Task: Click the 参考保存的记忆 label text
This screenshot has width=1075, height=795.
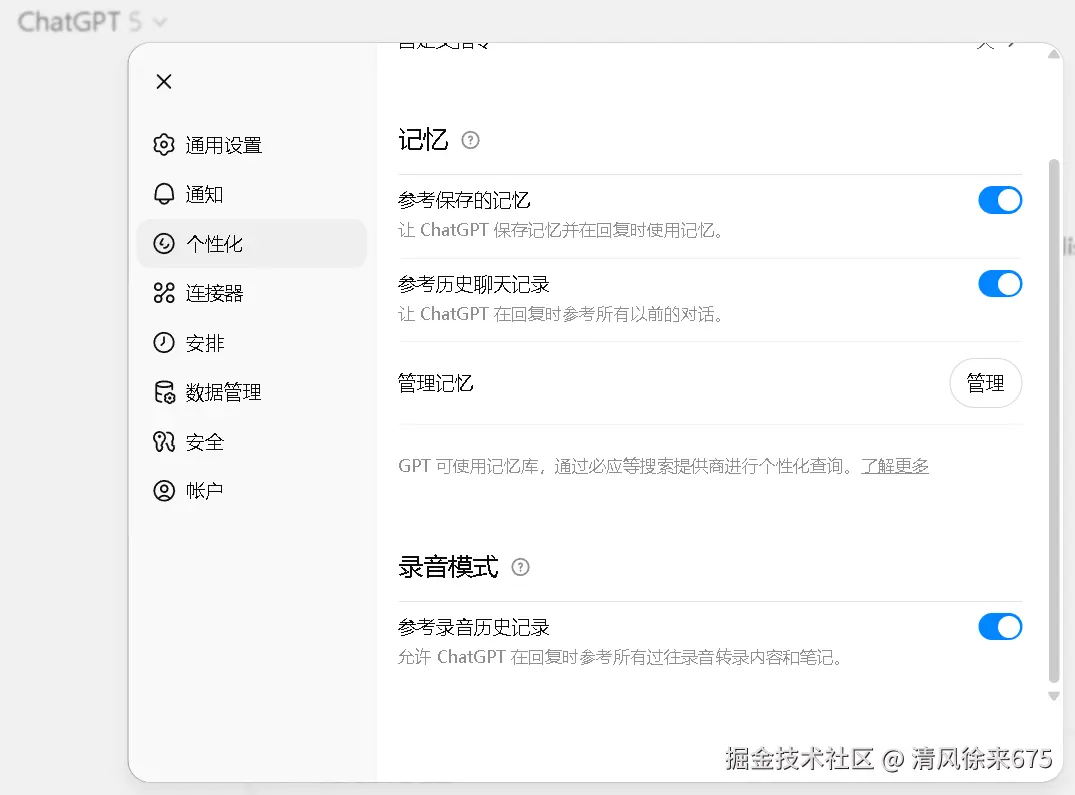Action: click(464, 200)
